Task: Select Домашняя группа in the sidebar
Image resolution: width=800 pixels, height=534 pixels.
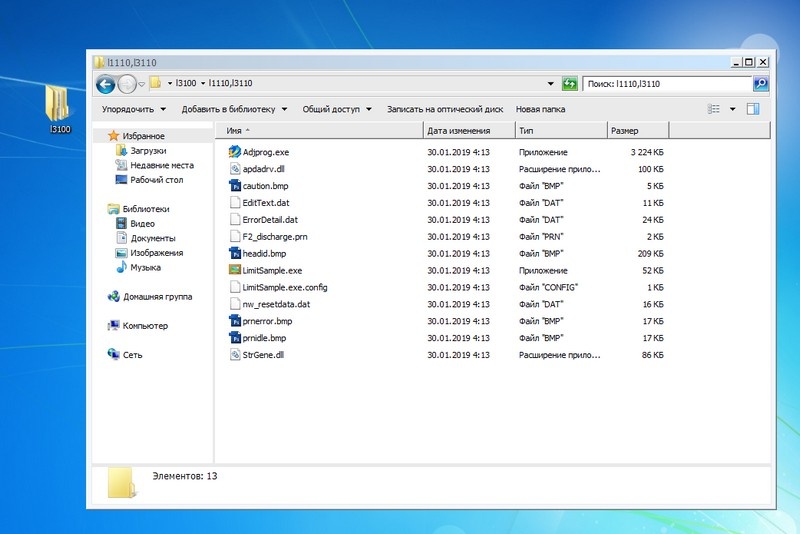Action: 157,296
